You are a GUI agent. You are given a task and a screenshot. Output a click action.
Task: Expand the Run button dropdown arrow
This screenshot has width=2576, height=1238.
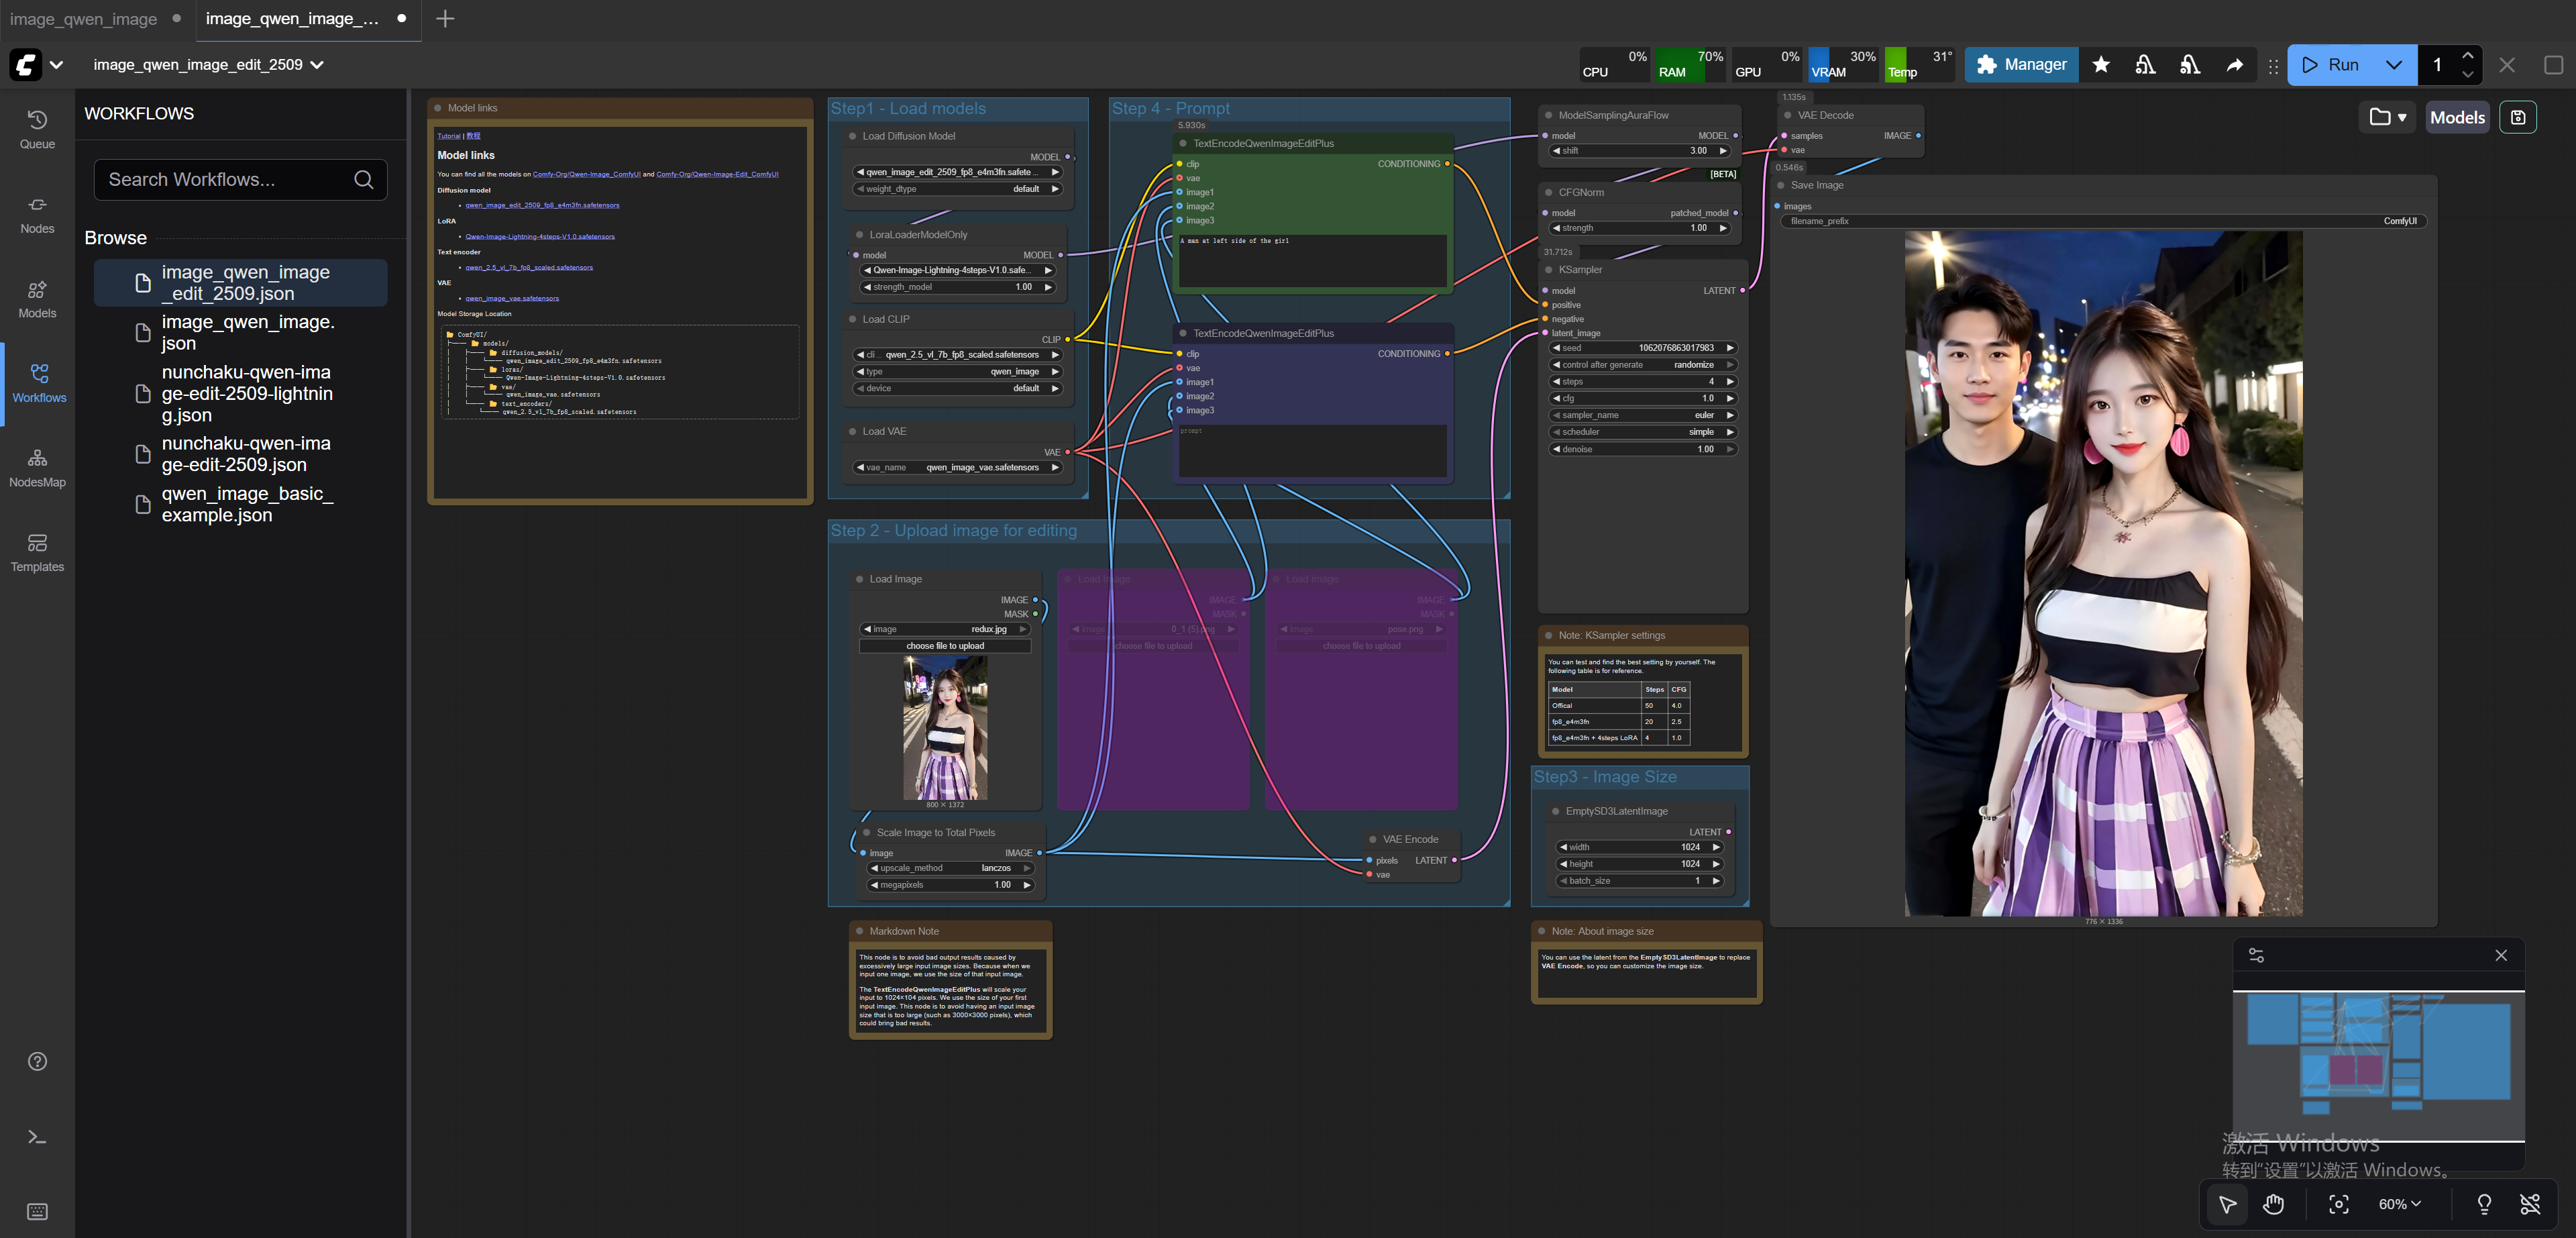point(2394,65)
